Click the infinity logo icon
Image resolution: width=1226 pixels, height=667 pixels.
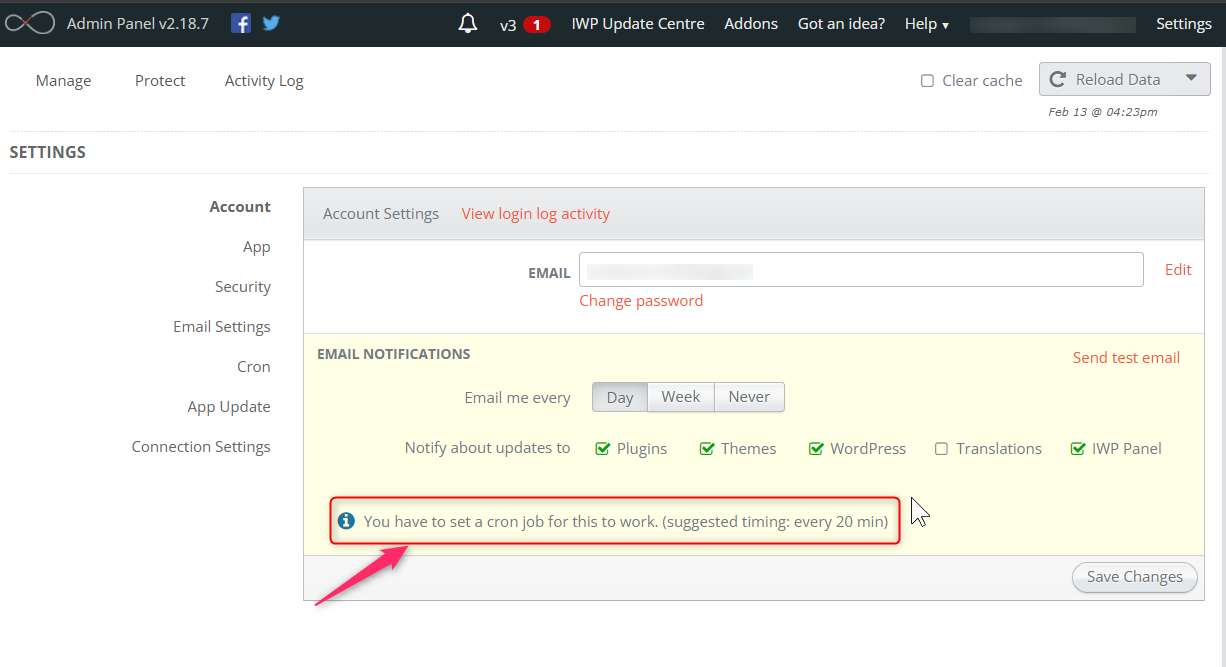28,24
